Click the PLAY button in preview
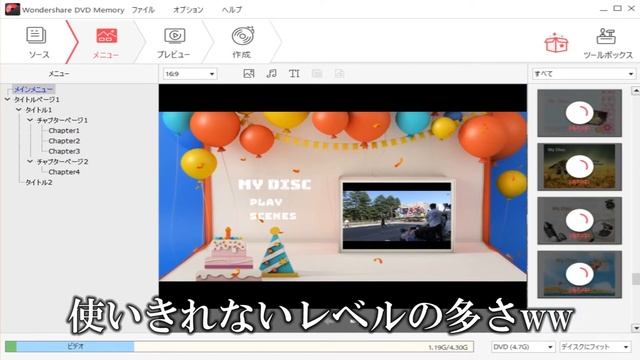This screenshot has width=640, height=360. [x=266, y=202]
